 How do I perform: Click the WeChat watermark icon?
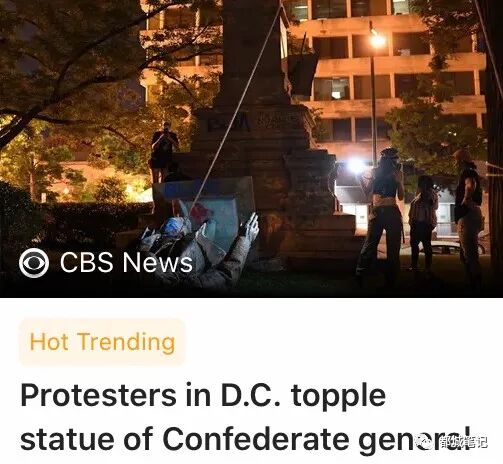click(425, 442)
